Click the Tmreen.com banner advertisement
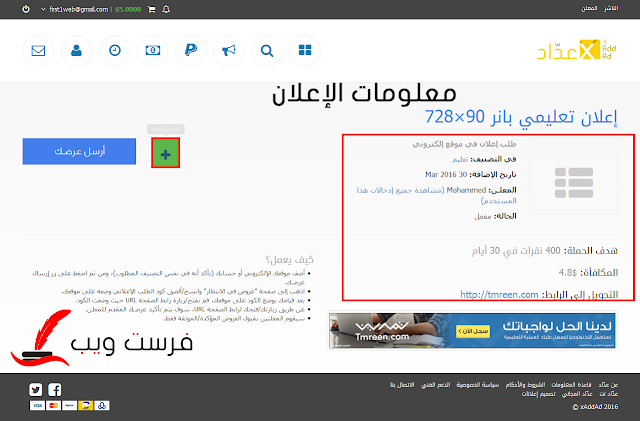Viewport: 640px width, 421px height. point(472,330)
